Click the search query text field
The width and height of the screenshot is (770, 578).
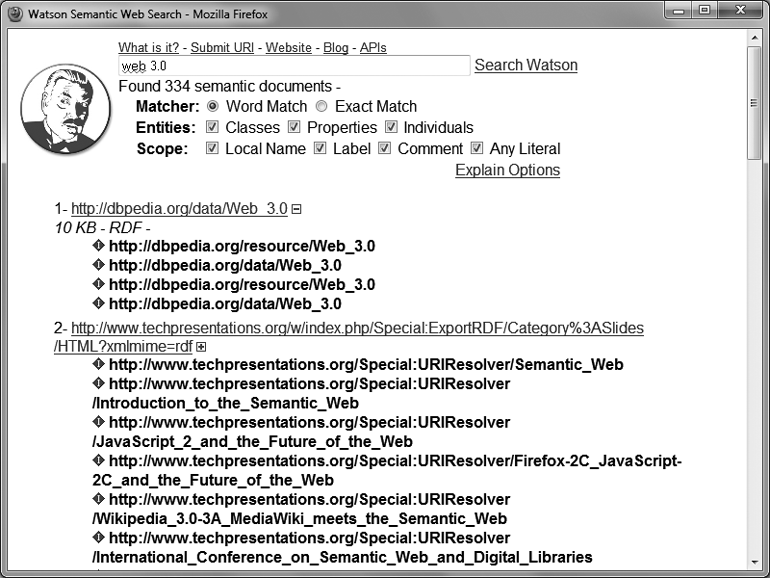pyautogui.click(x=293, y=66)
